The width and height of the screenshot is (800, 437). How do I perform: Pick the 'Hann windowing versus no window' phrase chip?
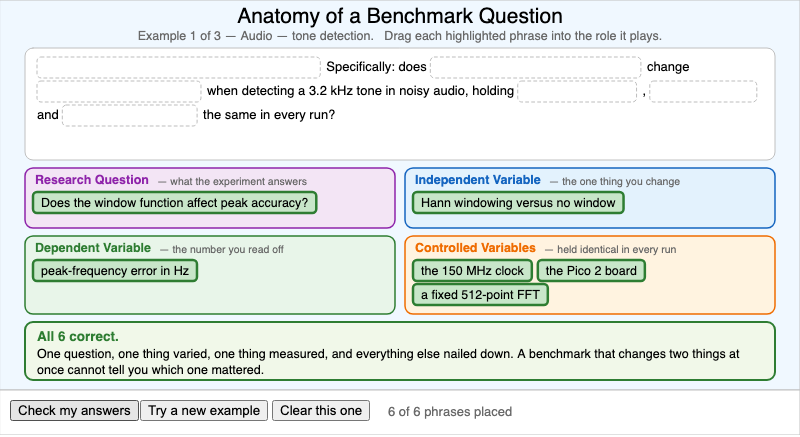point(518,203)
